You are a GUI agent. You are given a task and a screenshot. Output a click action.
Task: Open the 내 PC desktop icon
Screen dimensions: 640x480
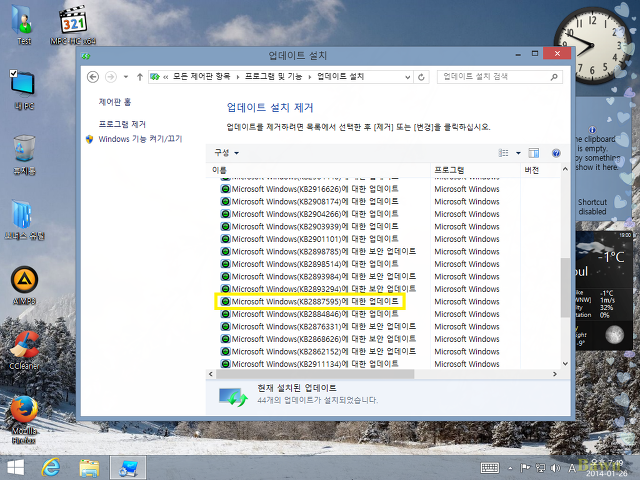tap(24, 90)
